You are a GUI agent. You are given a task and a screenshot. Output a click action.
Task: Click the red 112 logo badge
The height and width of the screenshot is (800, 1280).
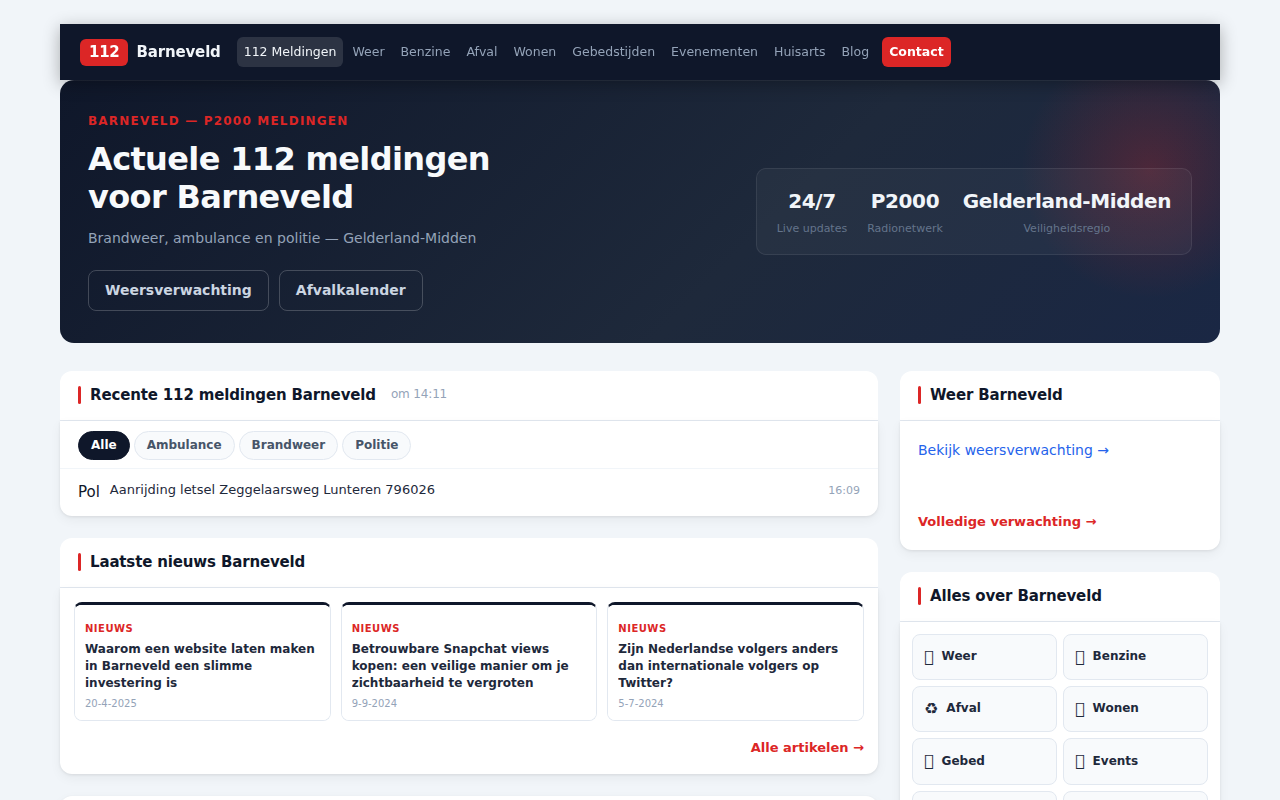[104, 52]
